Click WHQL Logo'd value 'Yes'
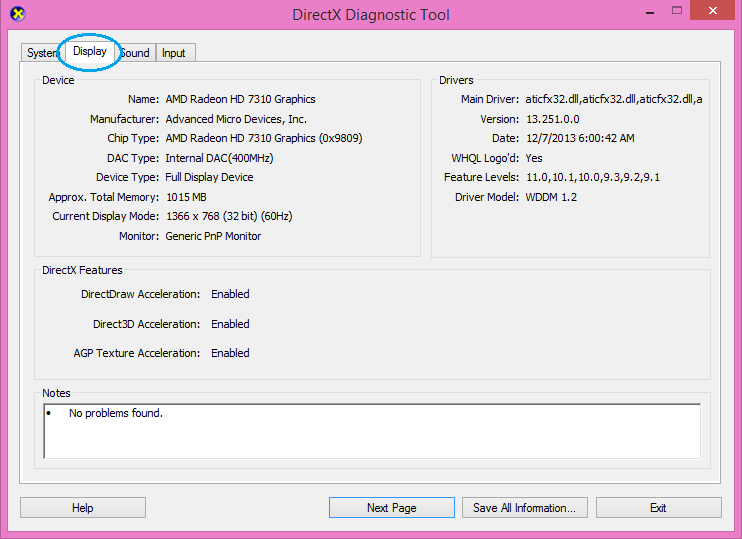The height and width of the screenshot is (539, 742). [x=534, y=158]
